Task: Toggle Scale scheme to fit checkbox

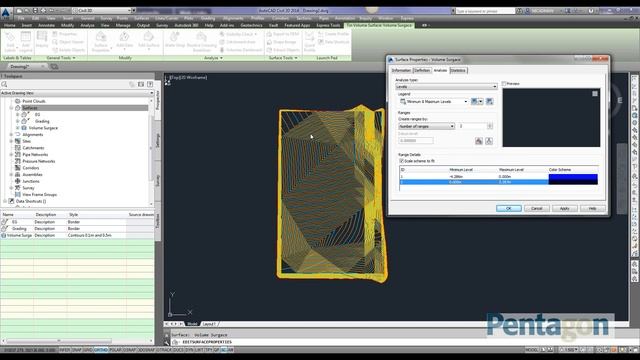Action: [x=401, y=161]
